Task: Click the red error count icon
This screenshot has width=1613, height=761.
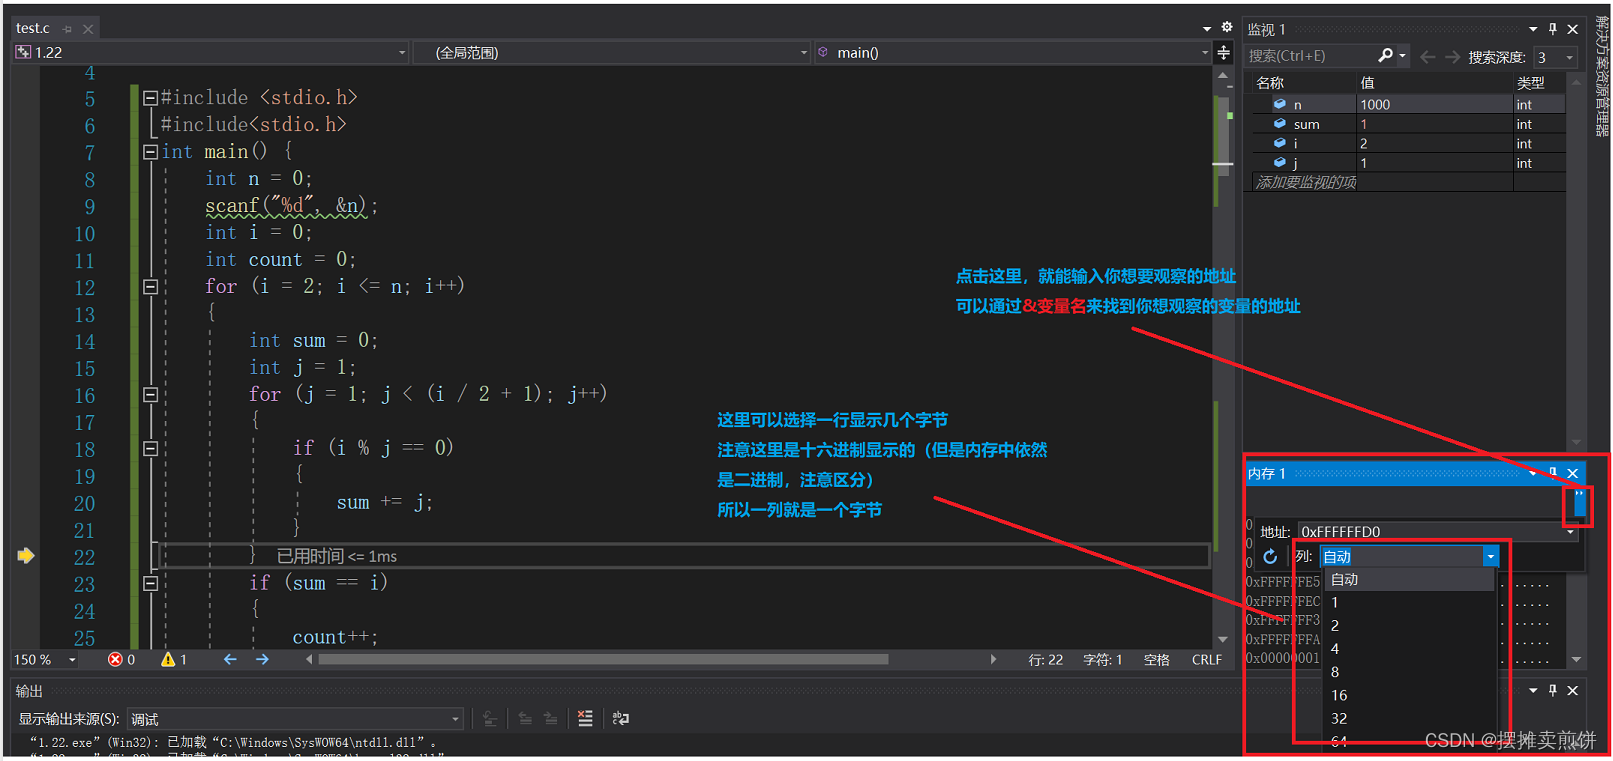Action: (x=115, y=660)
